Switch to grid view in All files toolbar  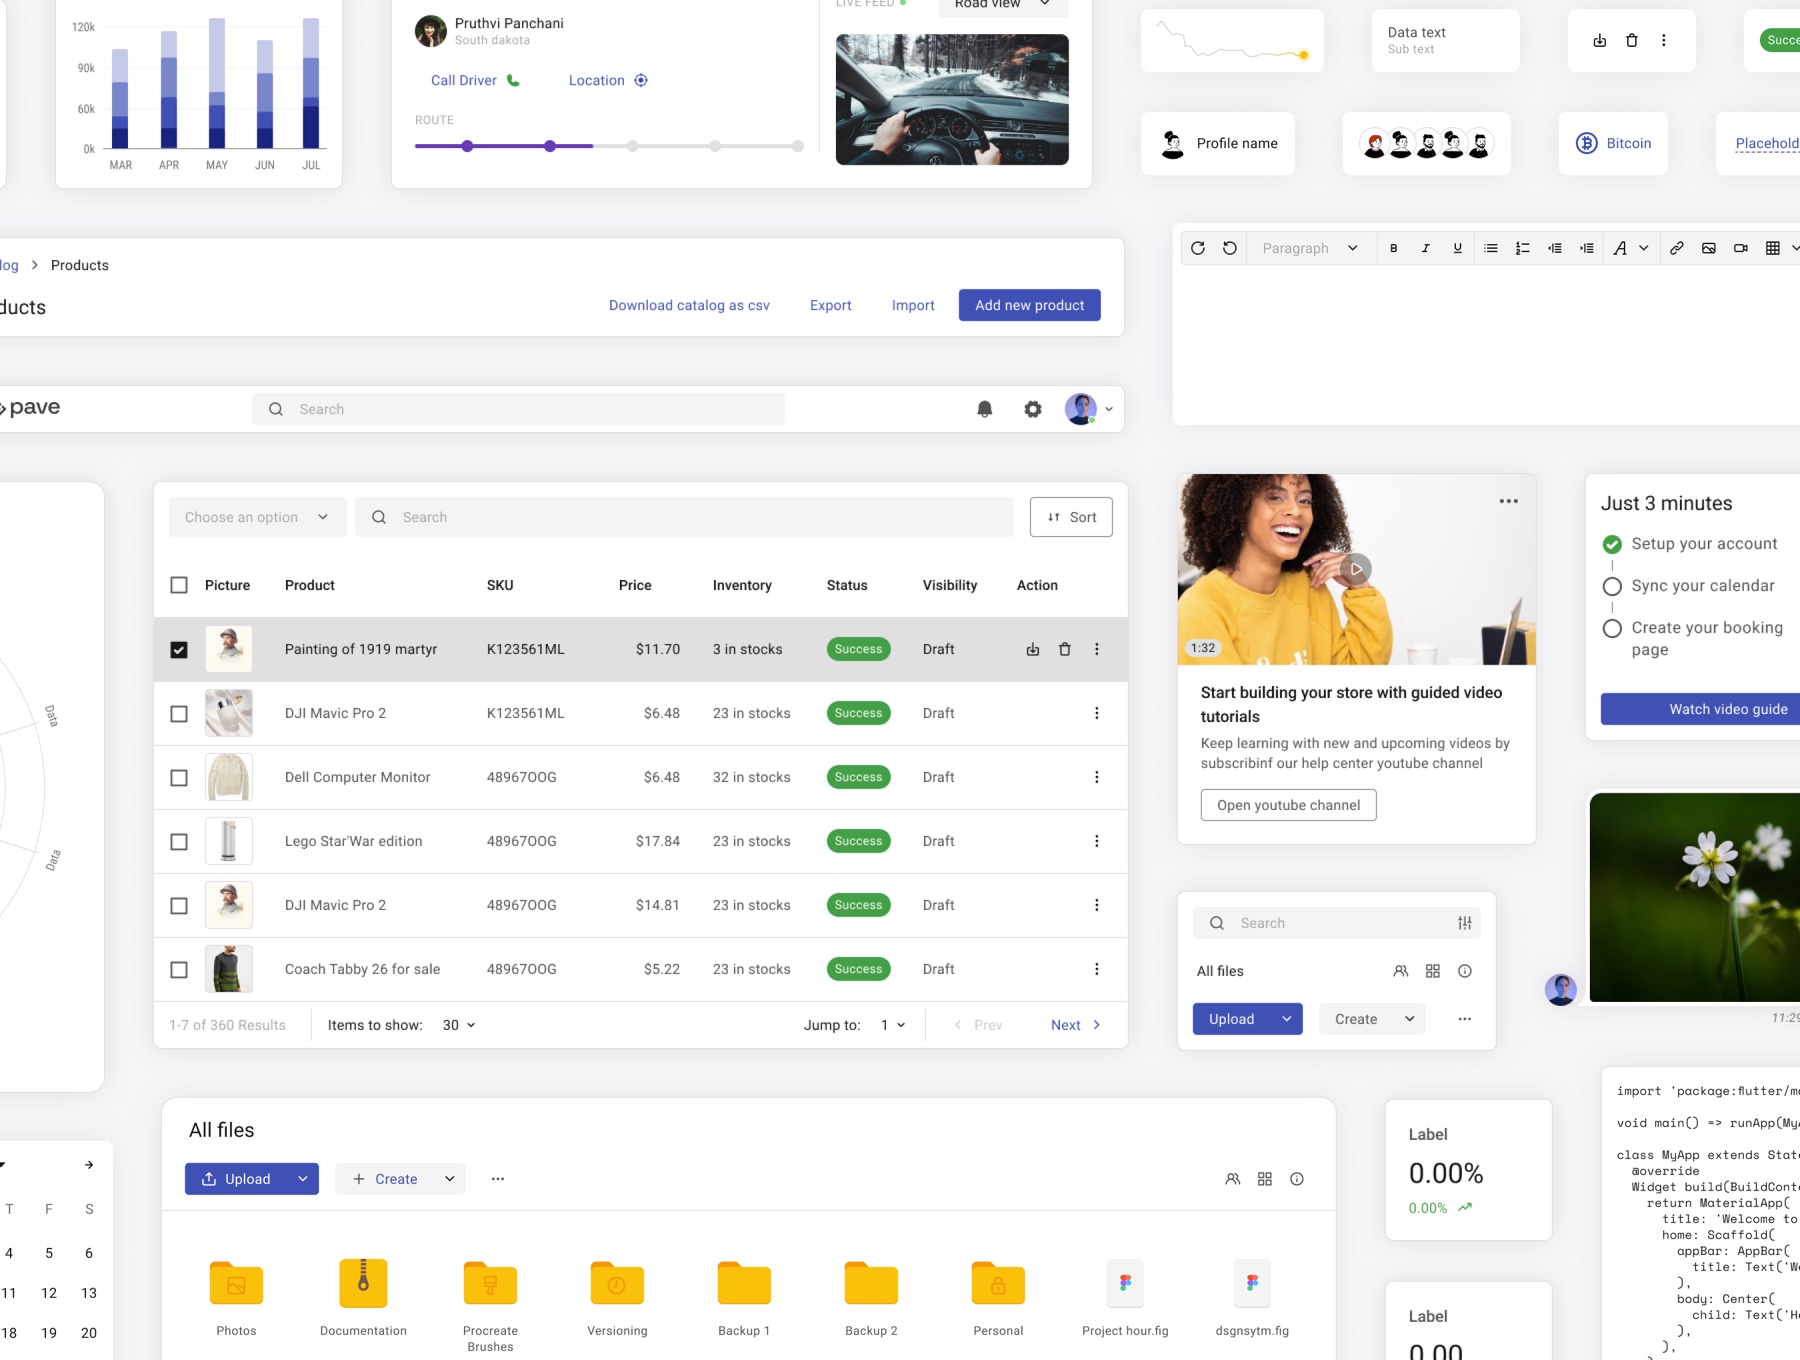[1265, 1179]
